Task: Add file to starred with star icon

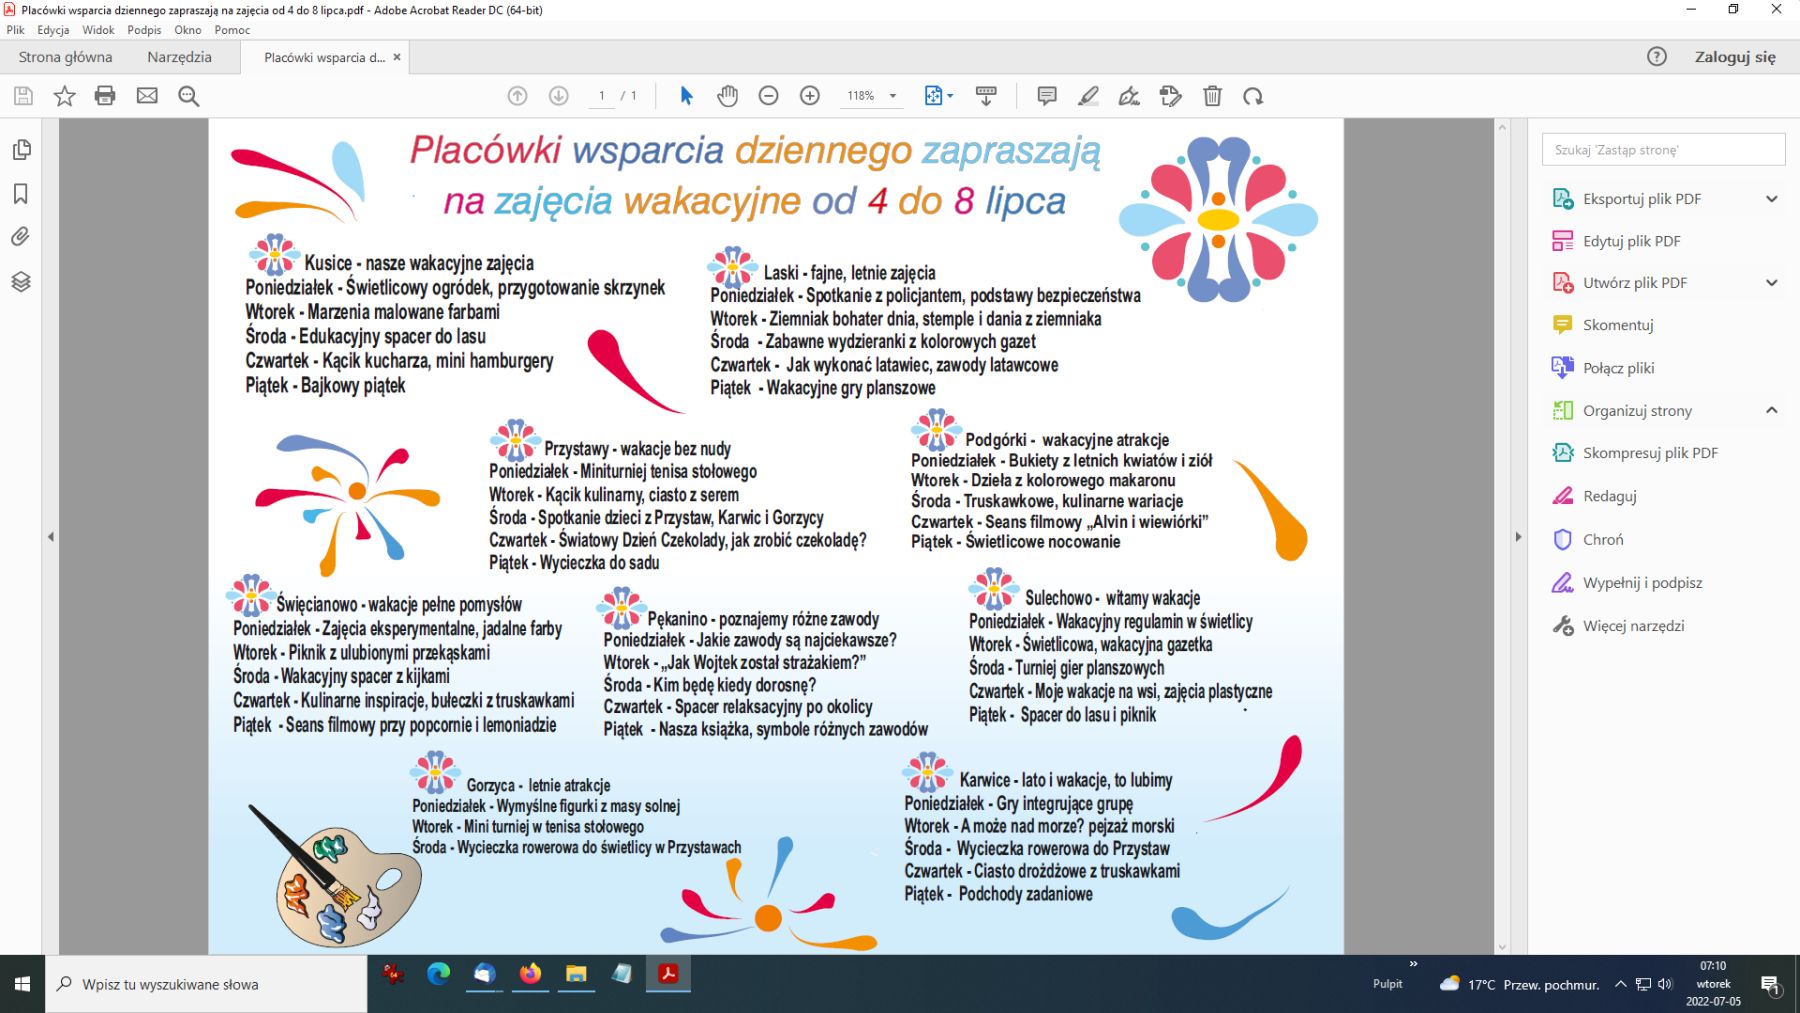Action: [x=64, y=96]
